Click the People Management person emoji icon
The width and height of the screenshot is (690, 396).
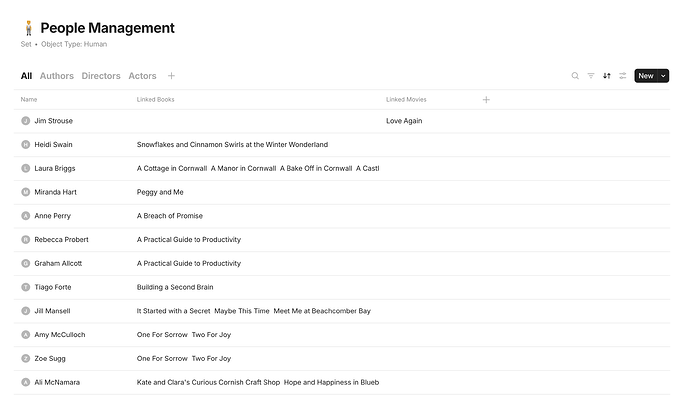coord(29,28)
